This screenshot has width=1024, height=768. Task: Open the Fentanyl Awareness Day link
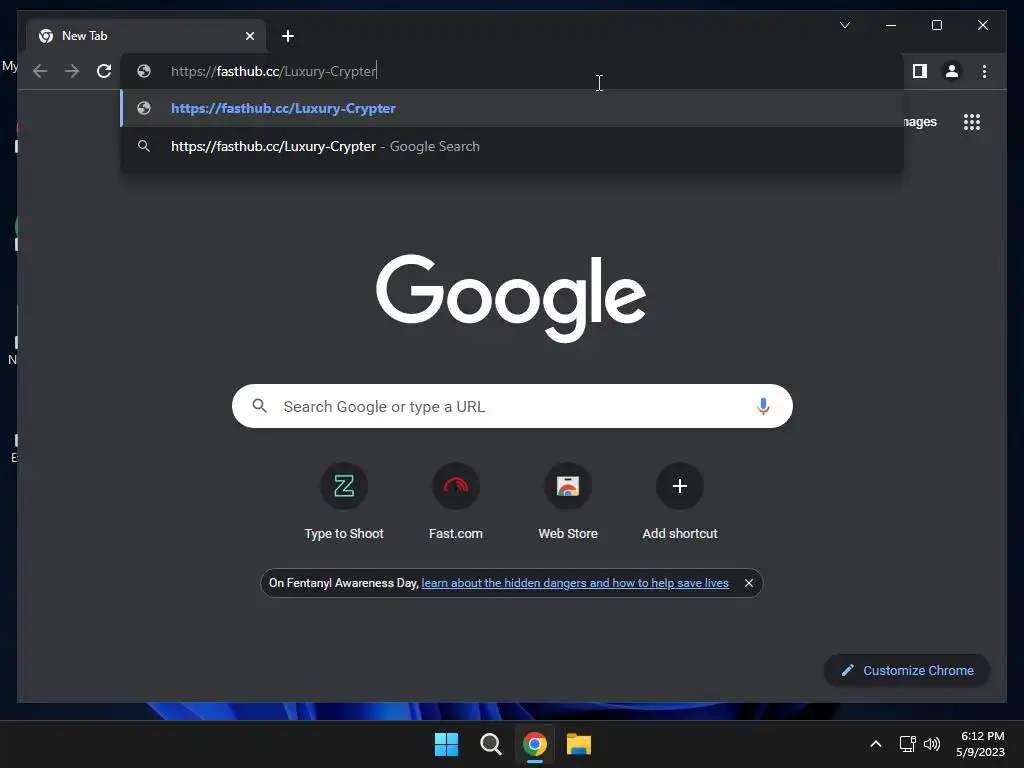575,583
